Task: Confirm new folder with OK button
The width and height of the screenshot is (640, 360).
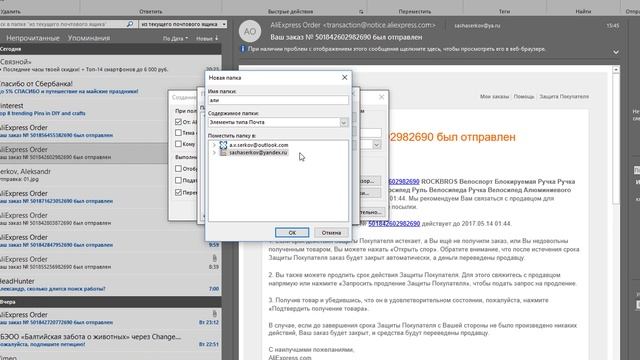Action: pos(292,233)
